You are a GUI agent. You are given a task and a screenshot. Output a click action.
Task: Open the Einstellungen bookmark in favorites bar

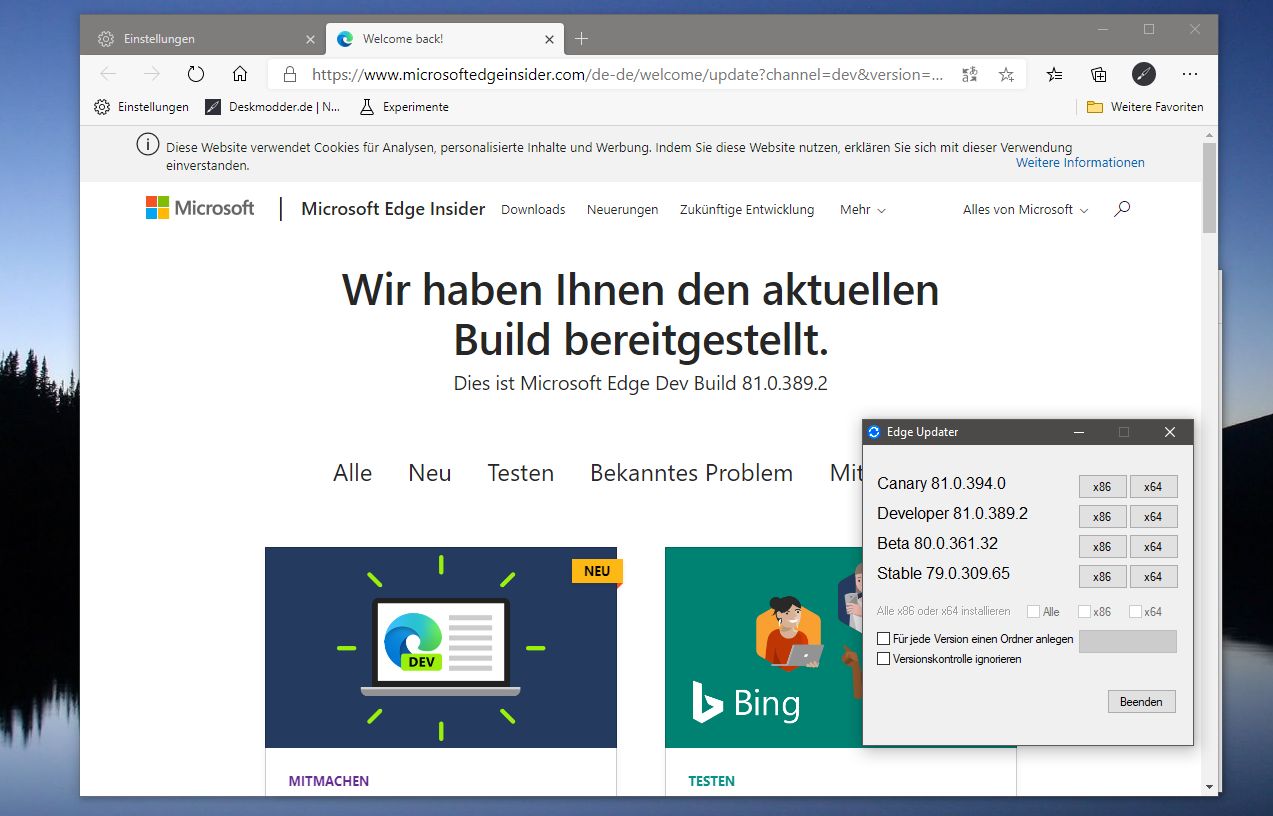coord(141,107)
